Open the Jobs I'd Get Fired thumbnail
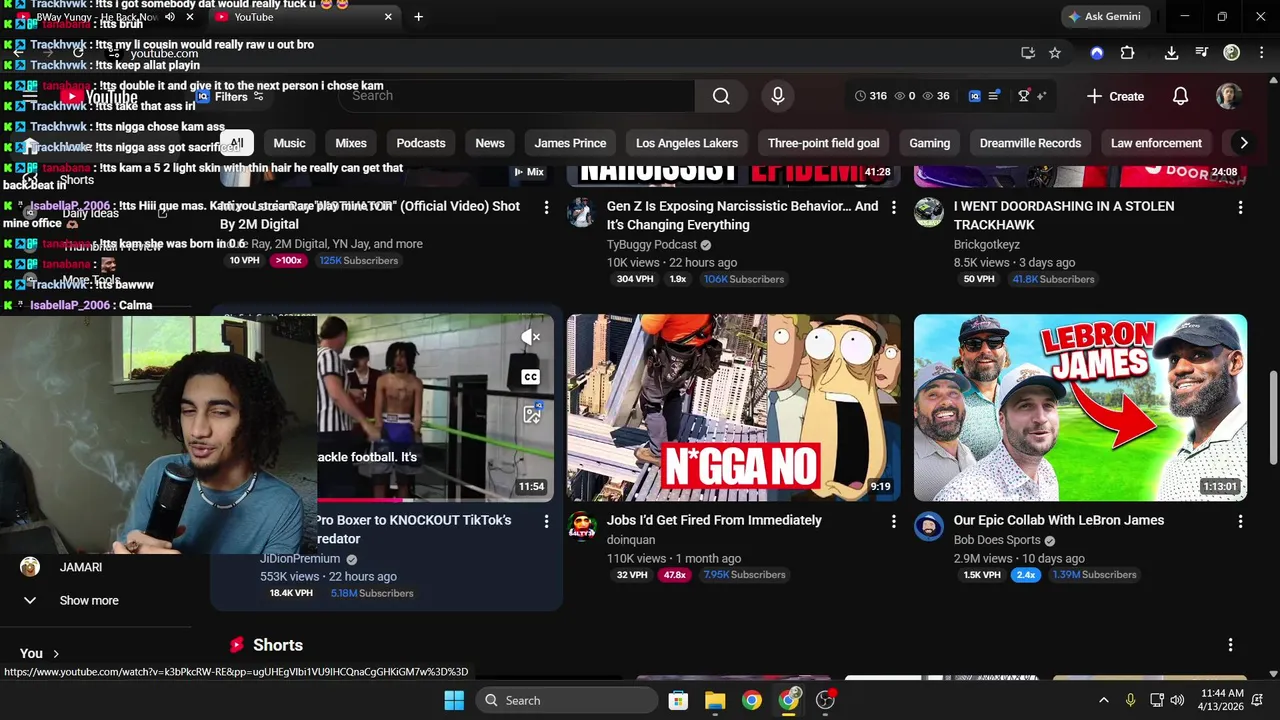The image size is (1280, 720). [734, 408]
